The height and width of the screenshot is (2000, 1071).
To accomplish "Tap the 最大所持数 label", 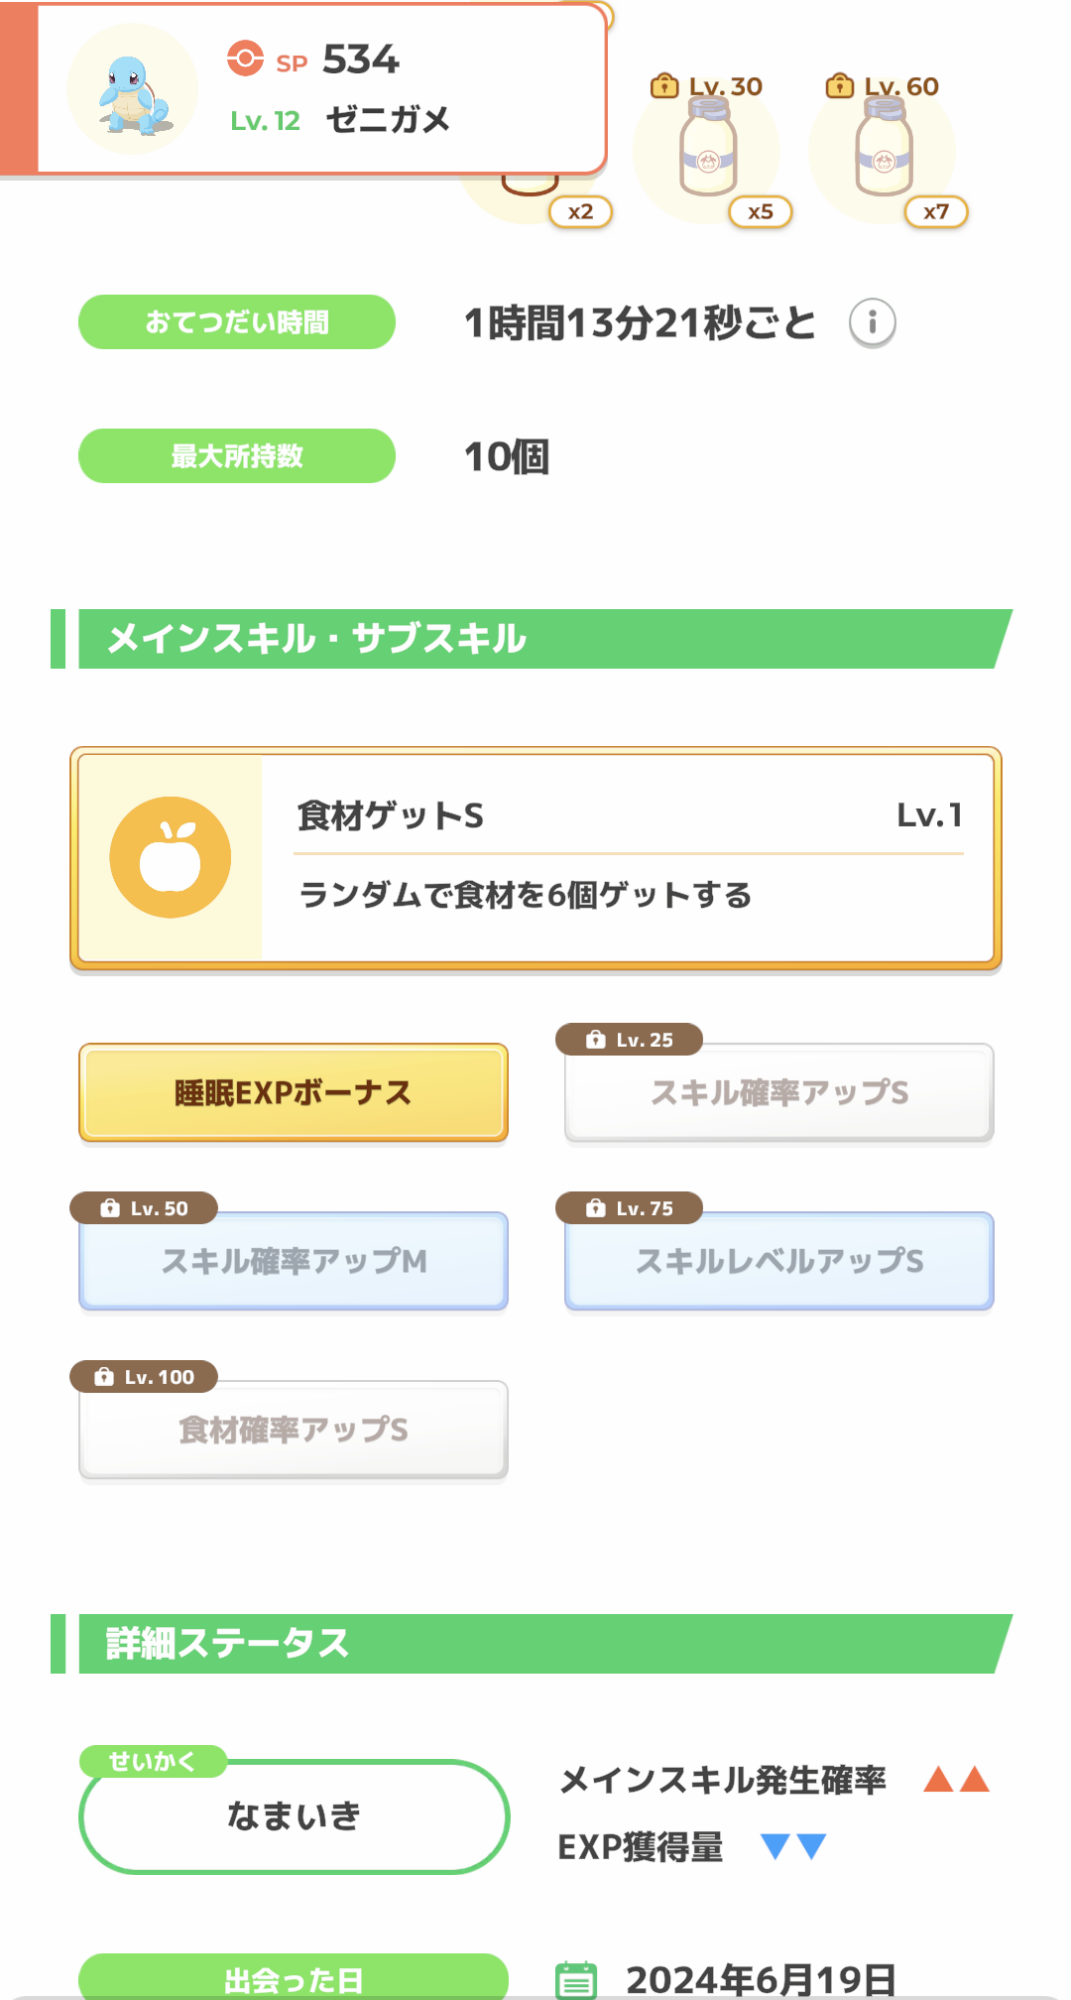I will point(237,456).
